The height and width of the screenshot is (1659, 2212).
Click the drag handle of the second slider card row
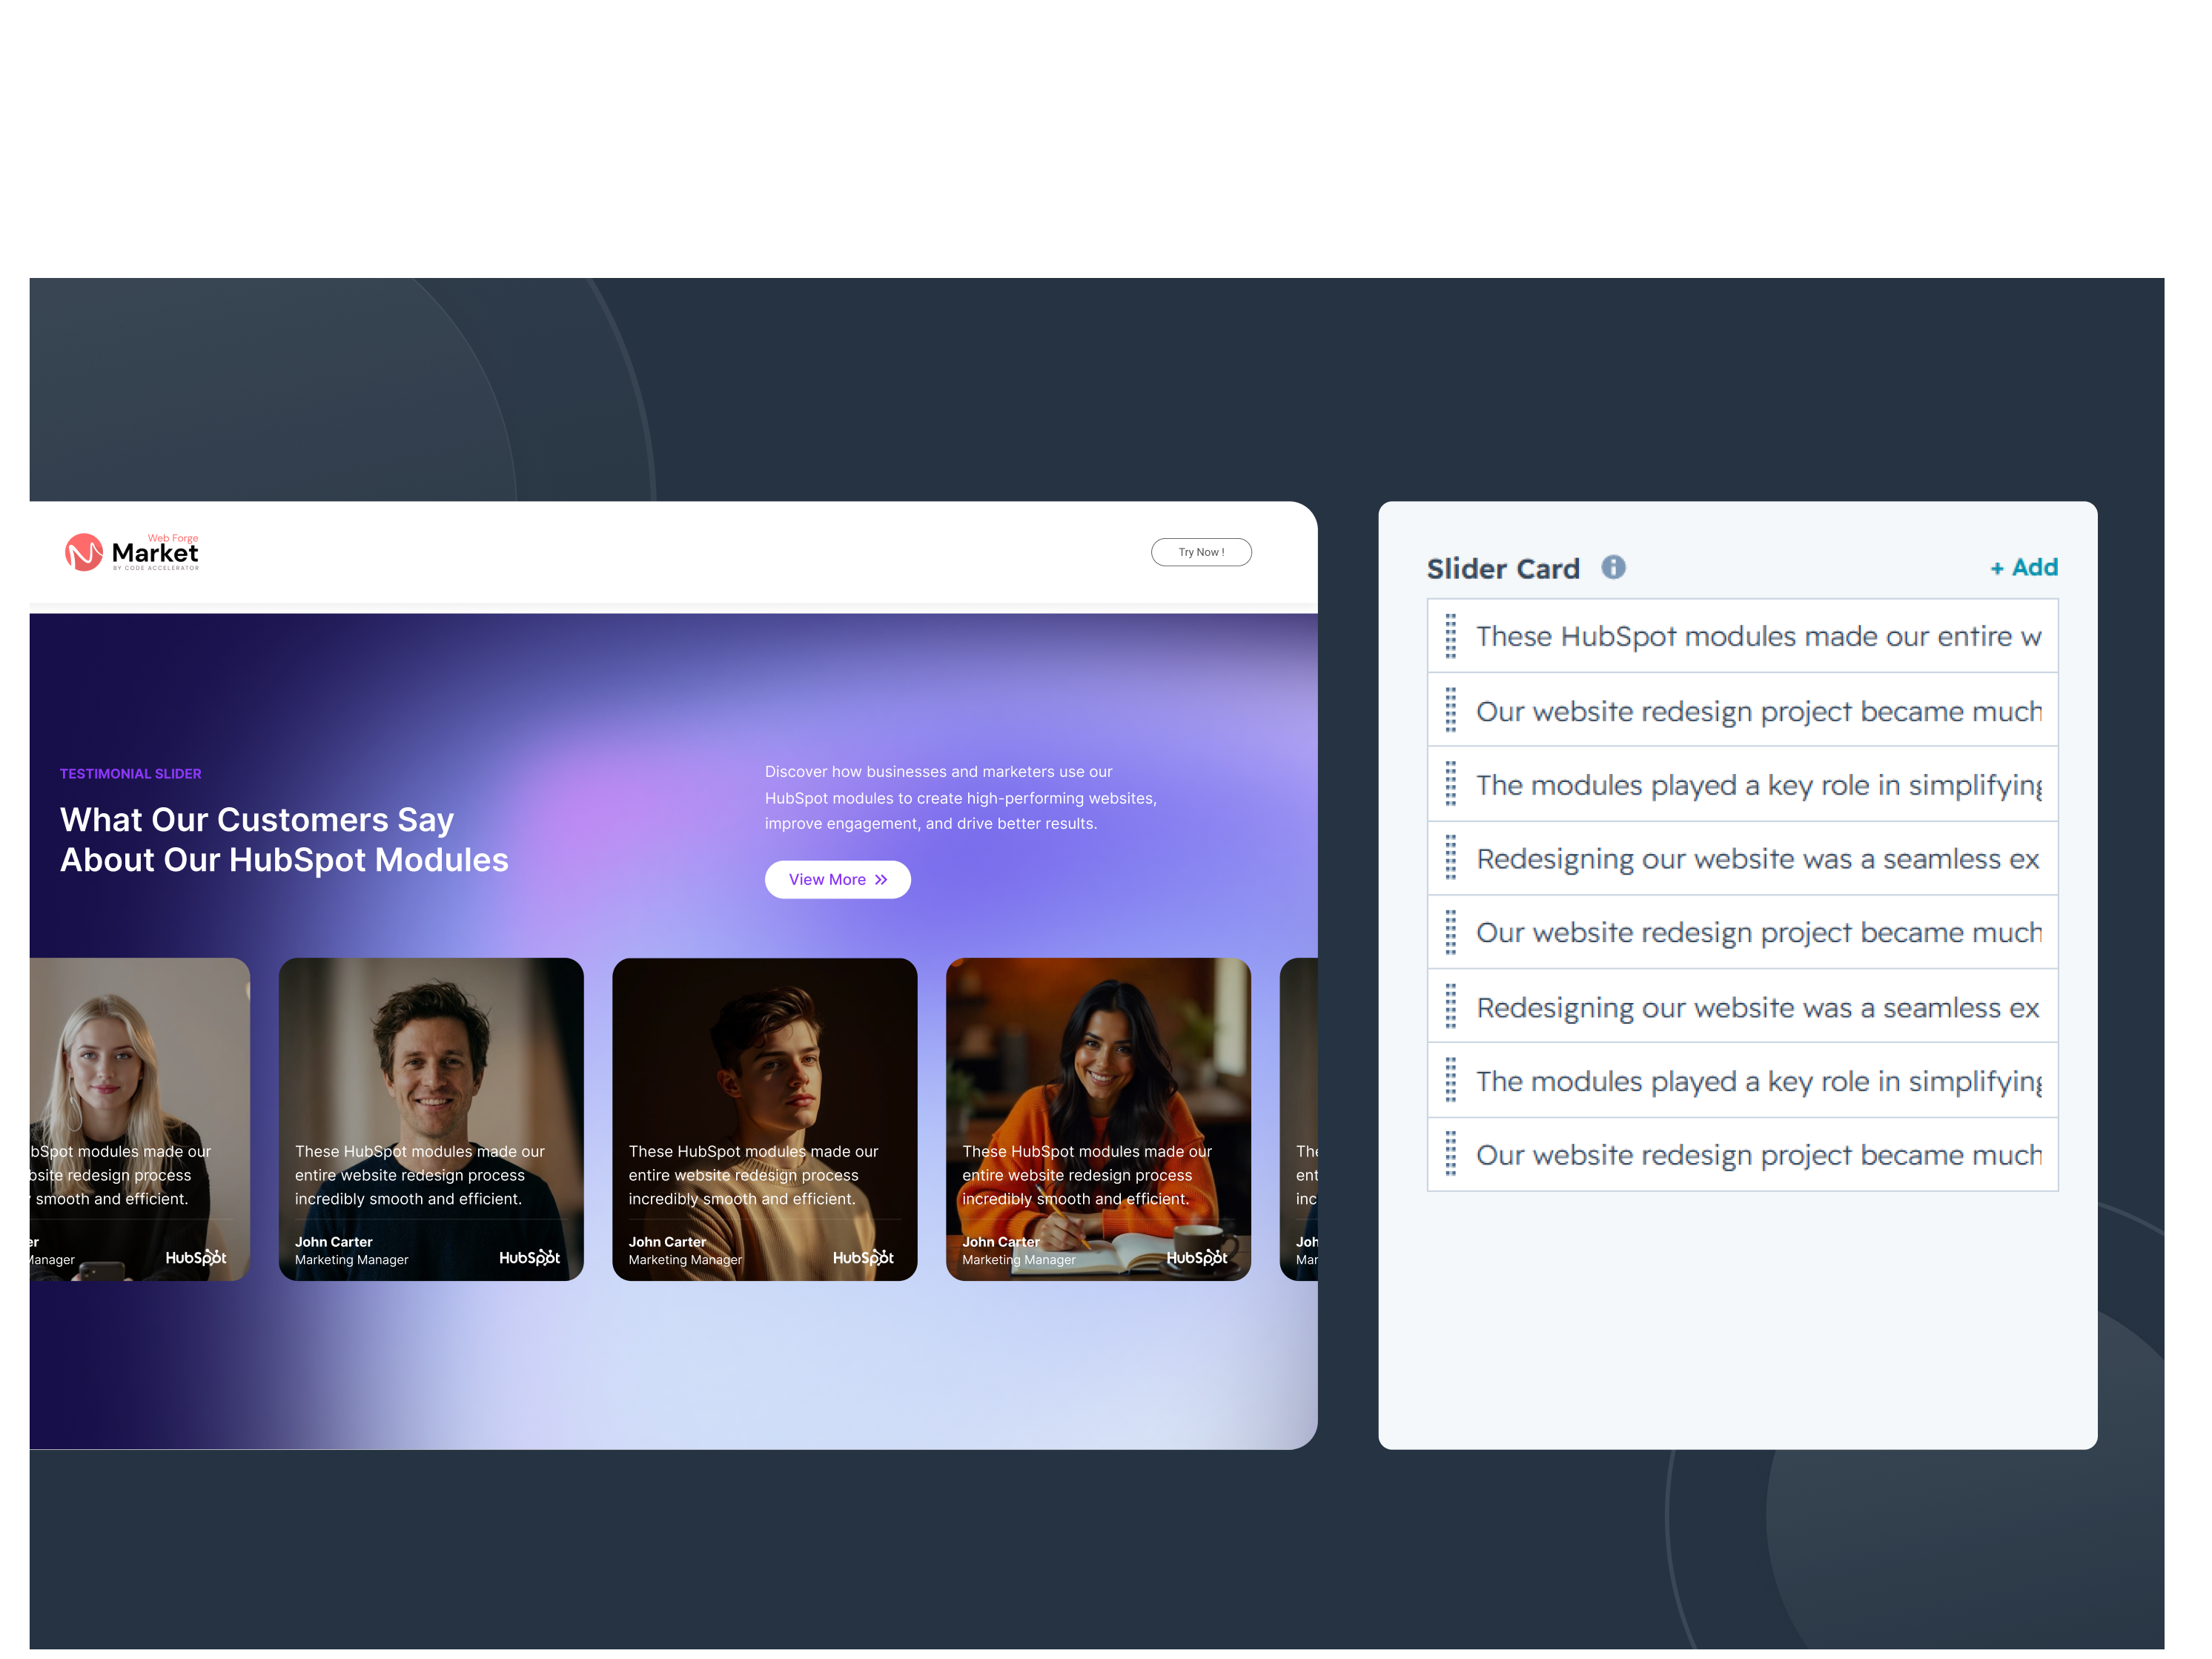pyautogui.click(x=1451, y=710)
